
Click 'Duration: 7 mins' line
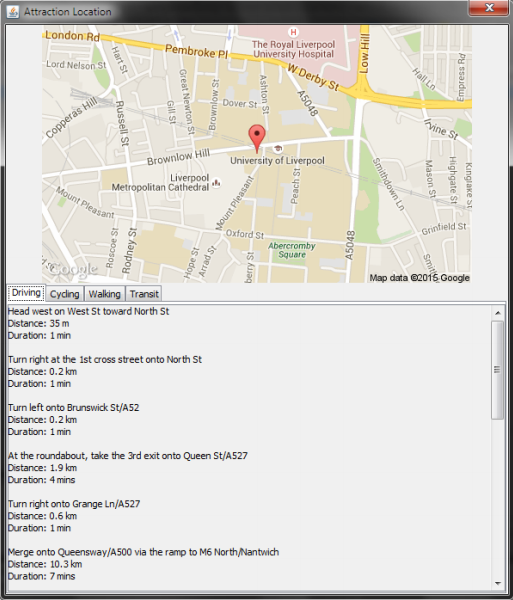point(41,576)
